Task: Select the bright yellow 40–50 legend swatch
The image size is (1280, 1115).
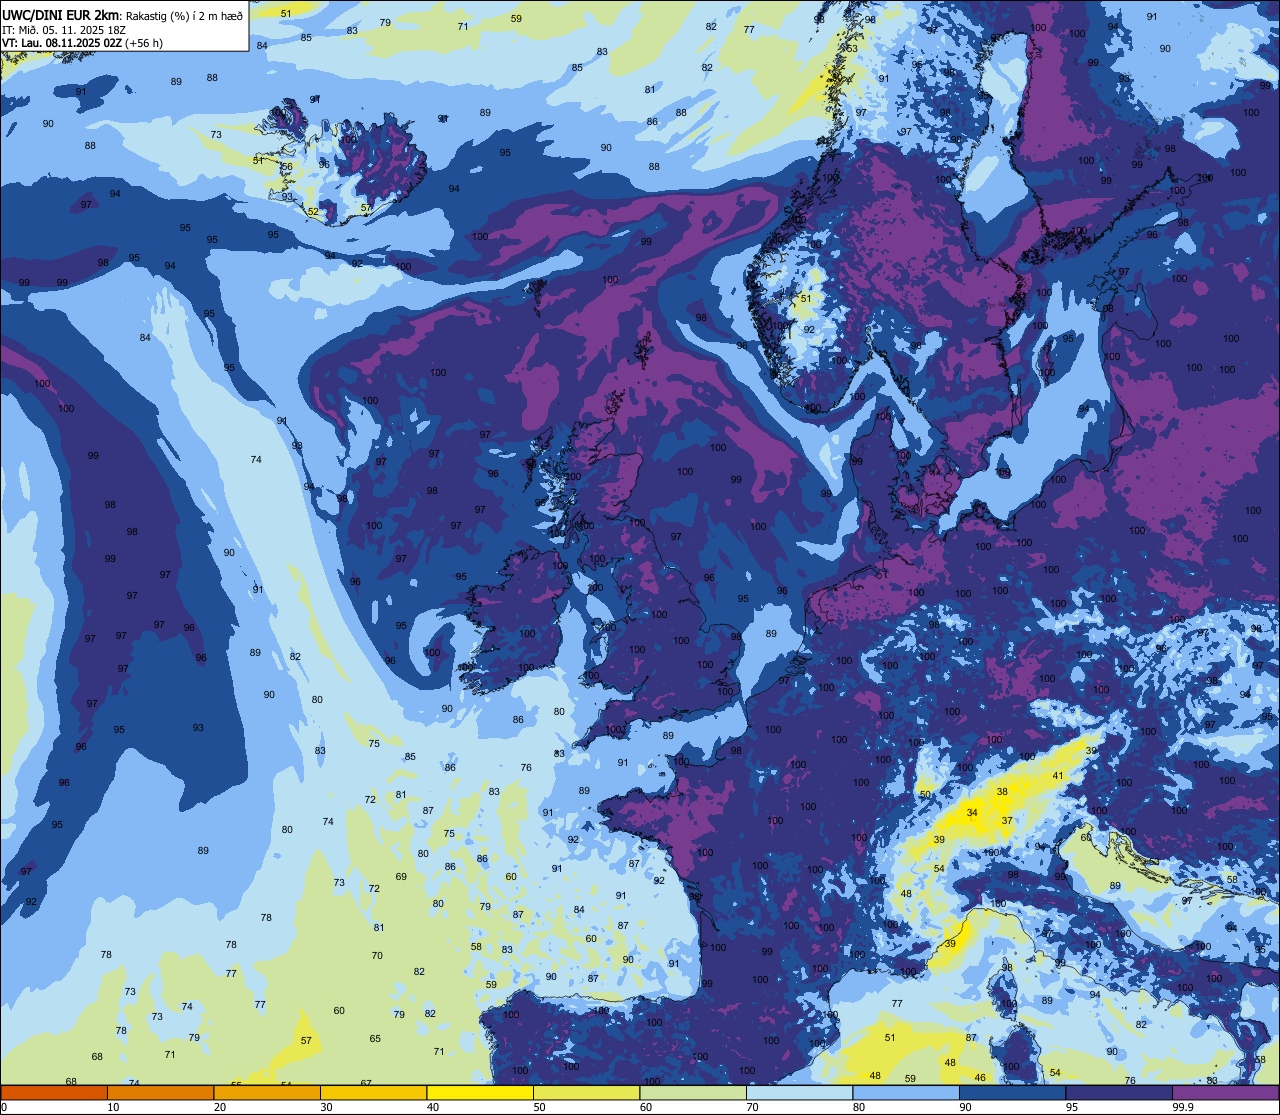Action: 480,1092
